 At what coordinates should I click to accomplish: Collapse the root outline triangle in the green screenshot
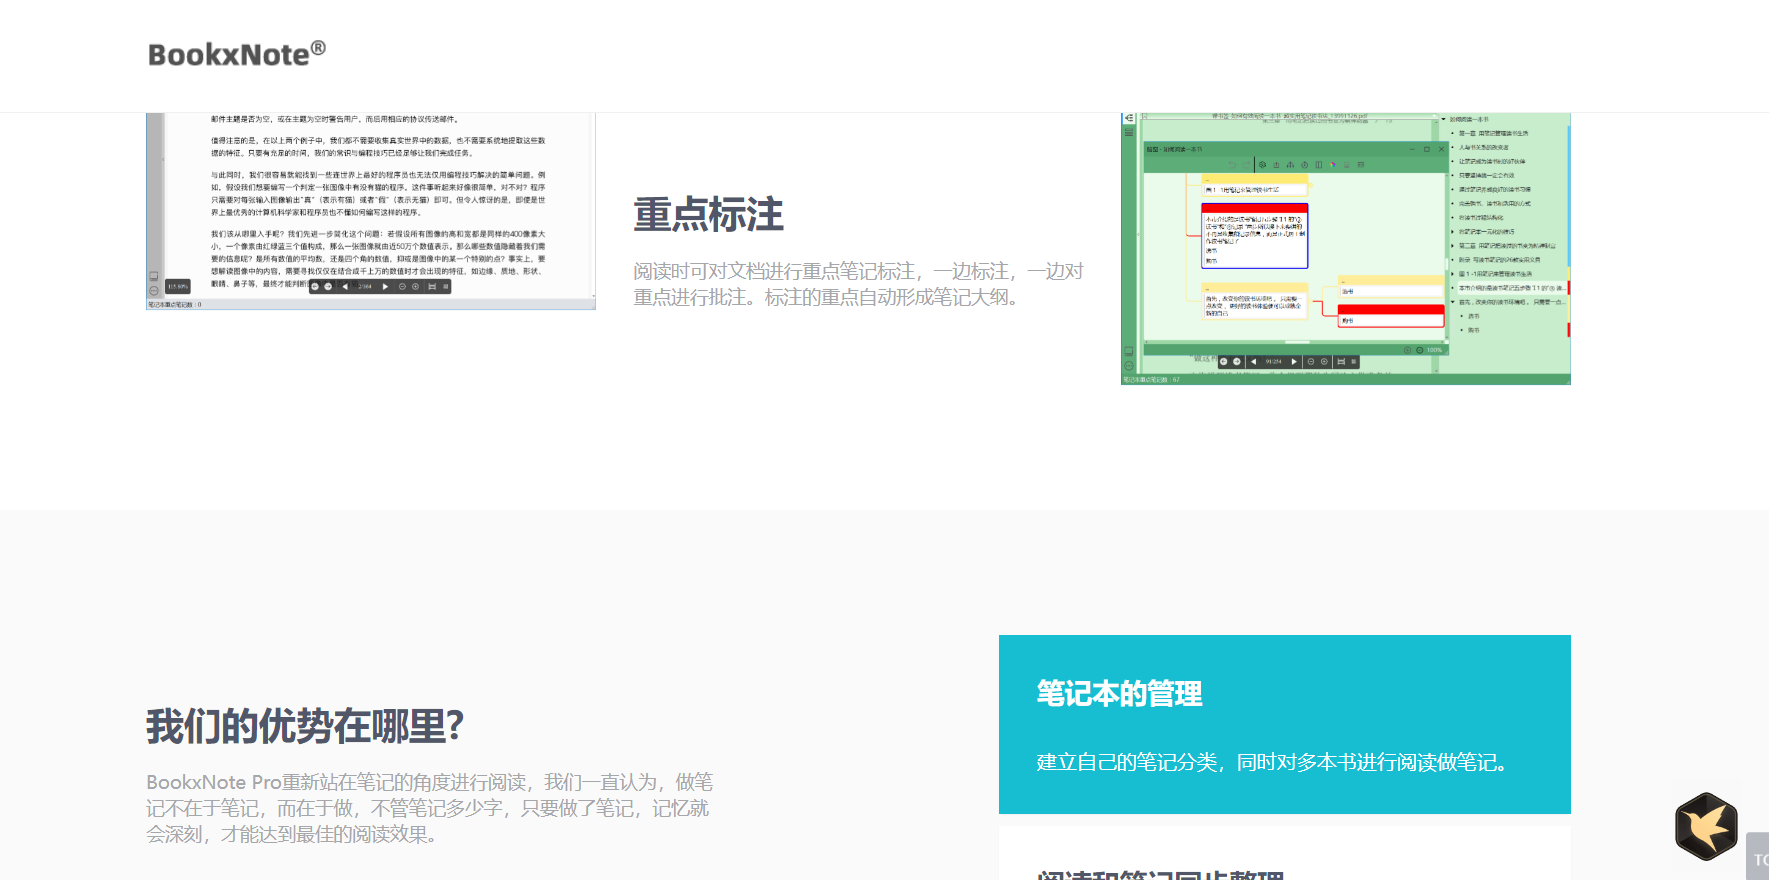coord(1443,119)
